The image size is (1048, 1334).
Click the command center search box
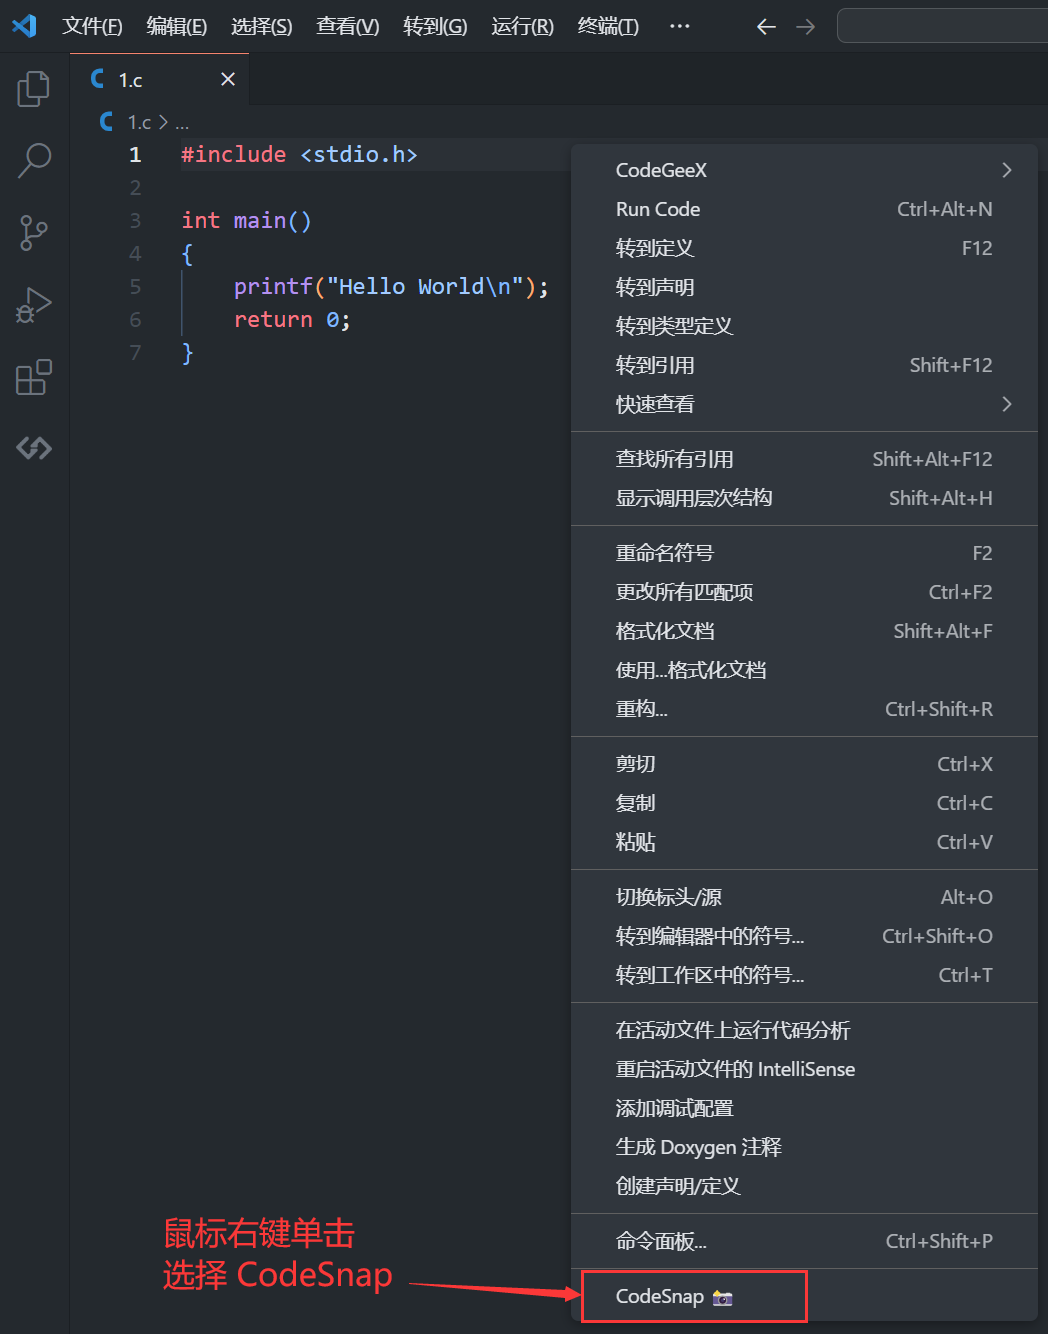[x=942, y=26]
